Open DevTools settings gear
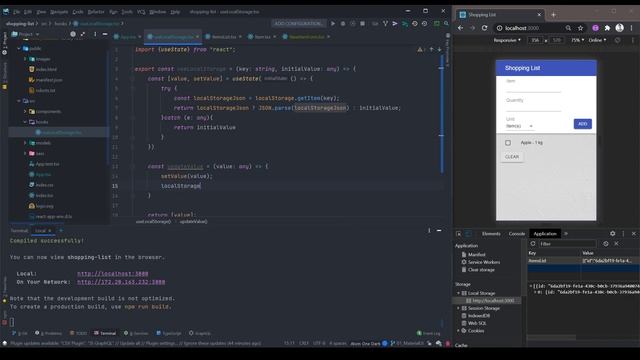The height and width of the screenshot is (360, 640). point(612,233)
